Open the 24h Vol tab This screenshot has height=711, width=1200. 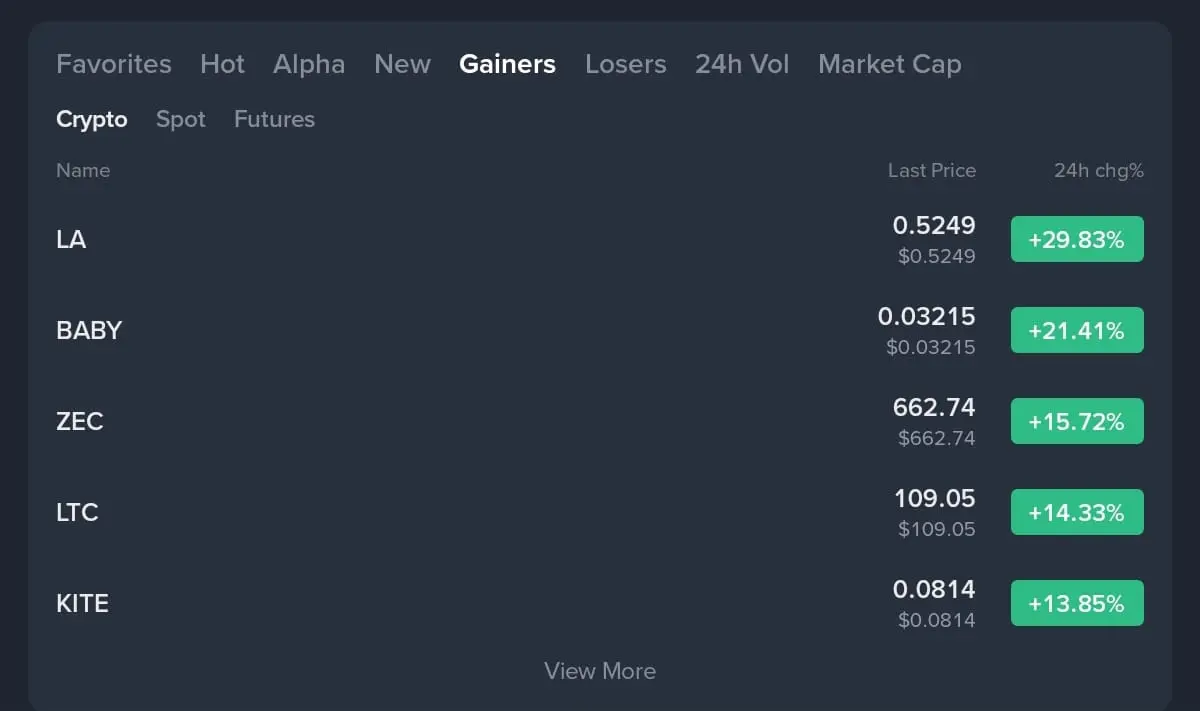(x=742, y=64)
